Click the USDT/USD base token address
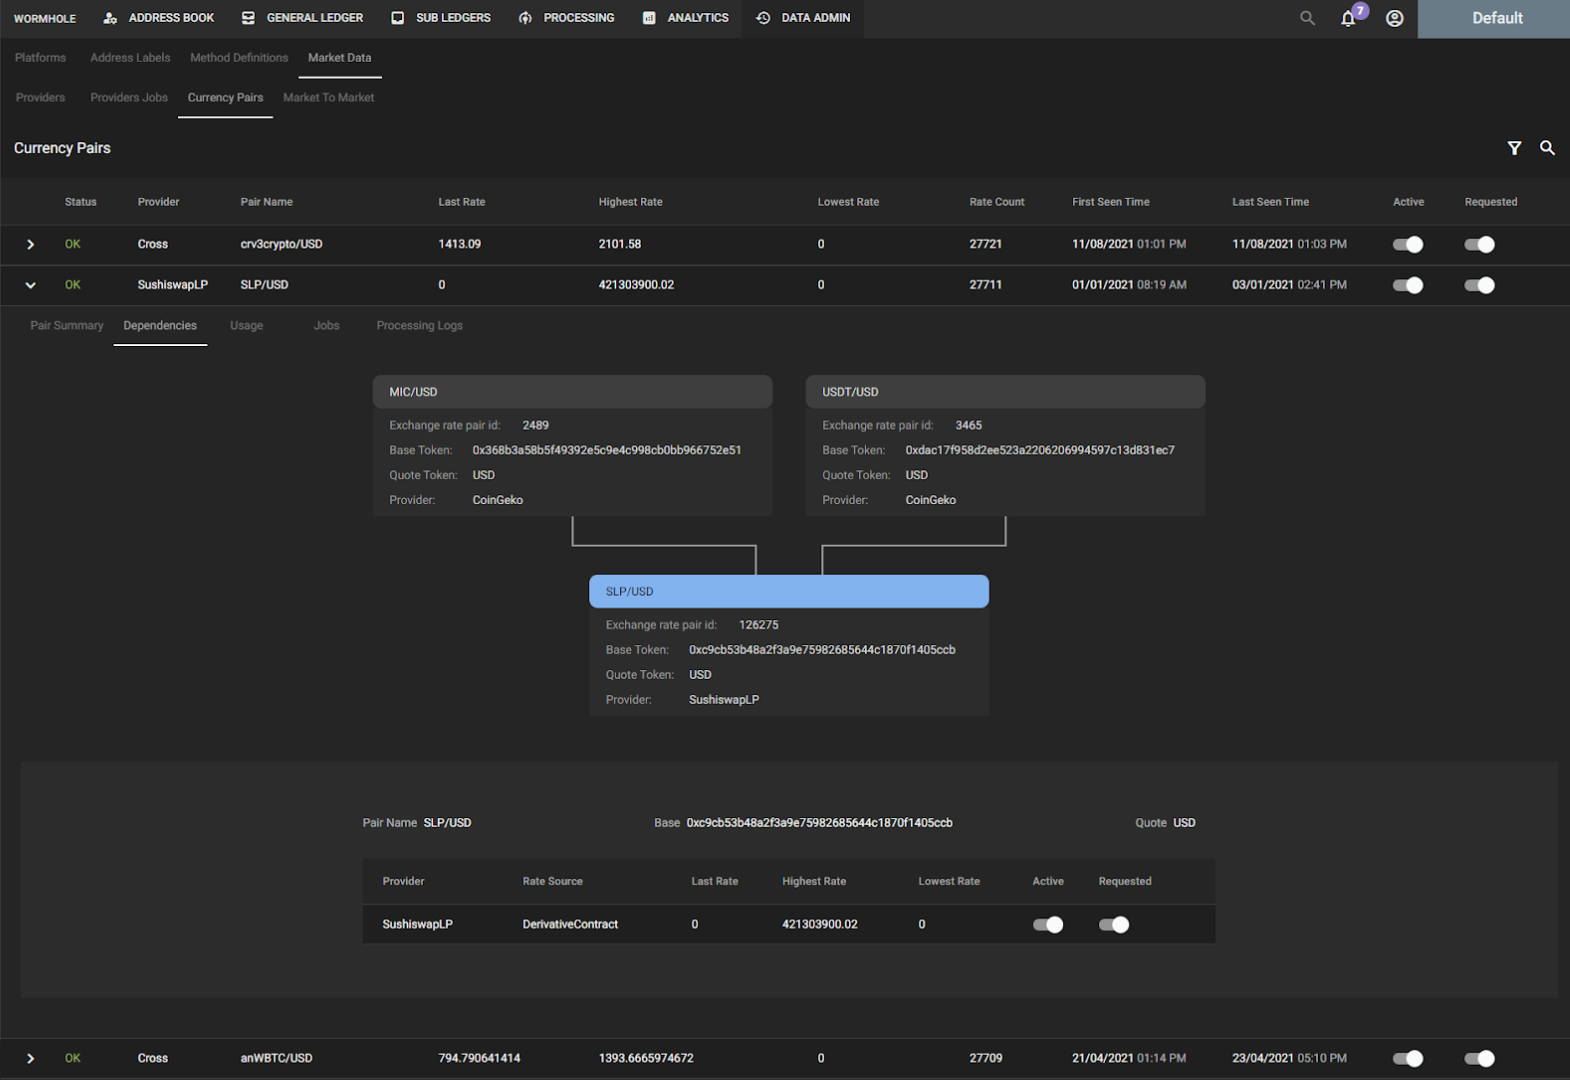Viewport: 1570px width, 1080px height. click(1040, 450)
